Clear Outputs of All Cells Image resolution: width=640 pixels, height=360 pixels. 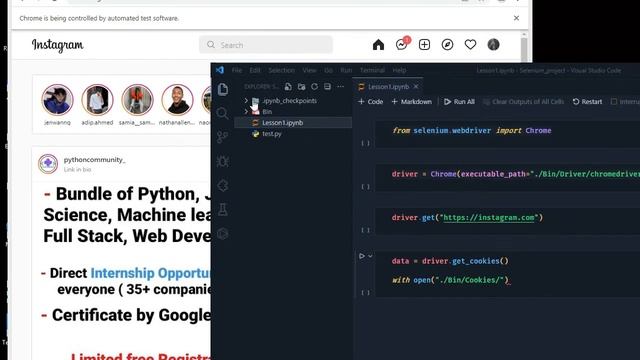pyautogui.click(x=523, y=102)
